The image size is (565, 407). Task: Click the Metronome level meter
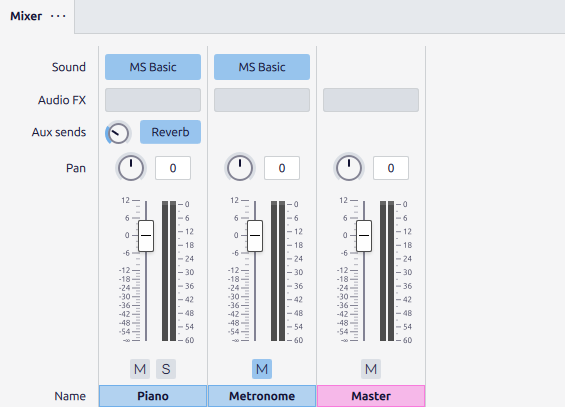tap(278, 271)
